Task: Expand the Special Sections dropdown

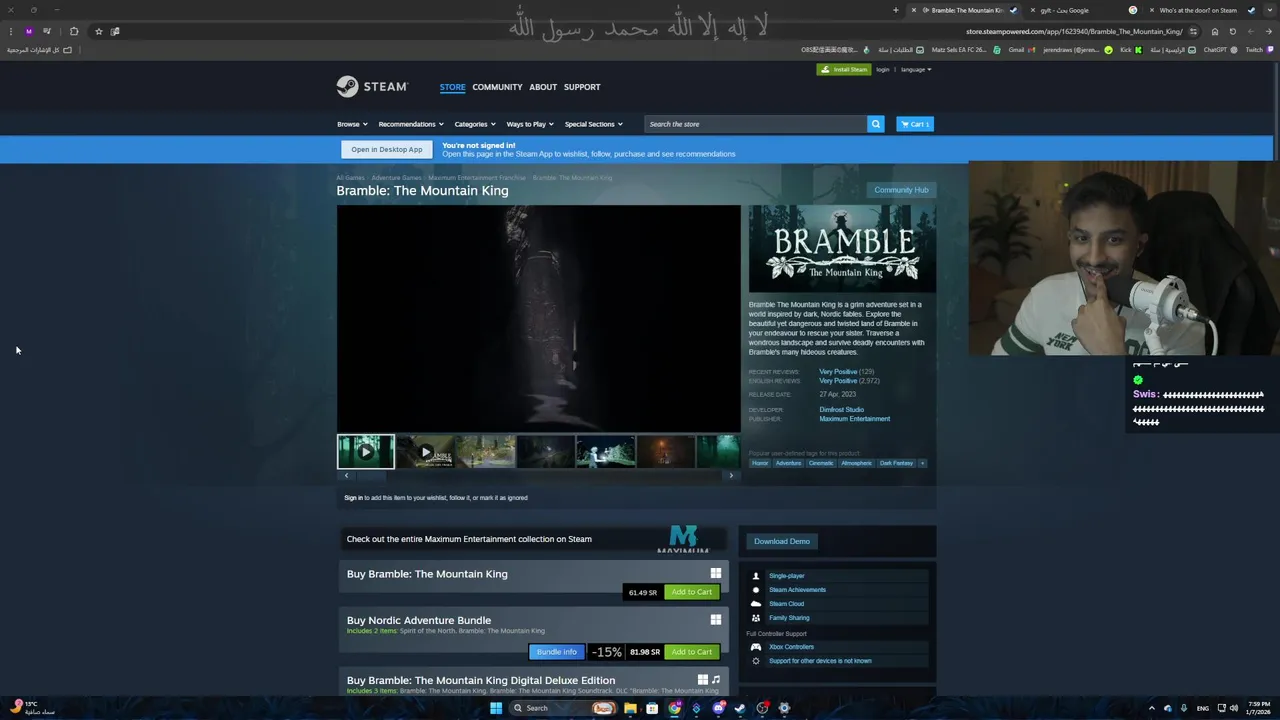Action: coord(594,124)
